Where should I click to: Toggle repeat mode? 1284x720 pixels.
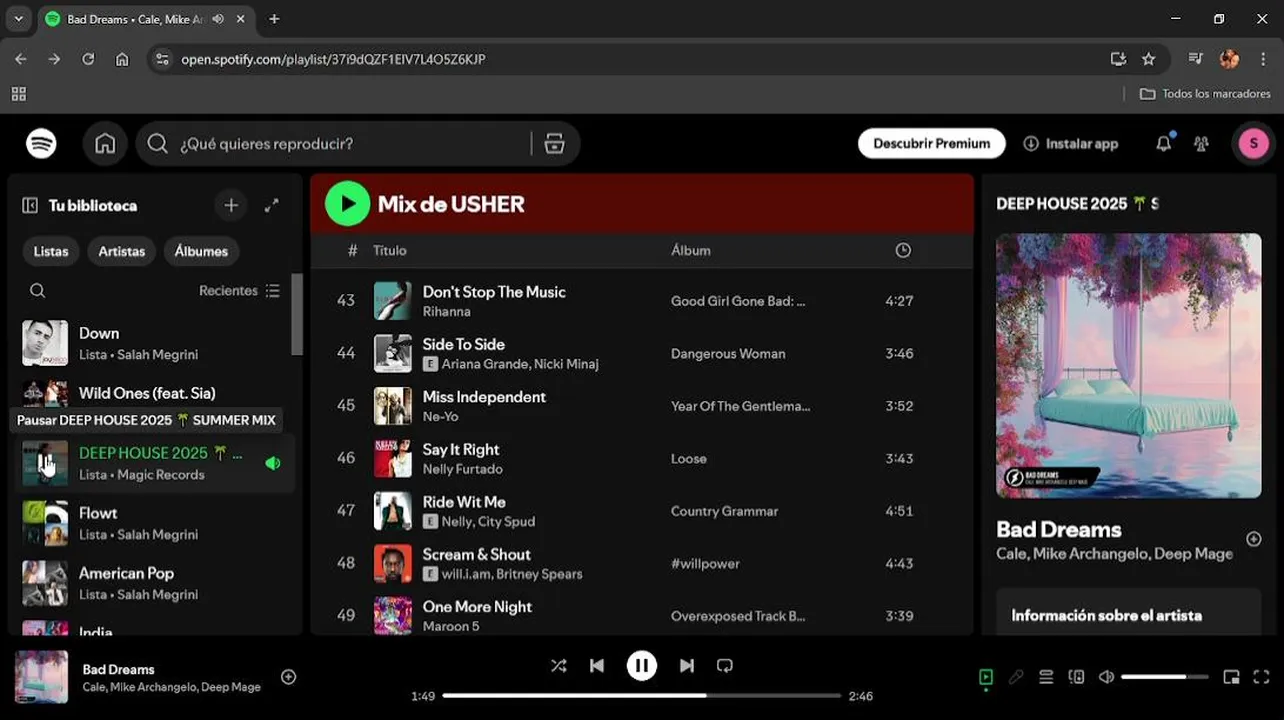725,666
